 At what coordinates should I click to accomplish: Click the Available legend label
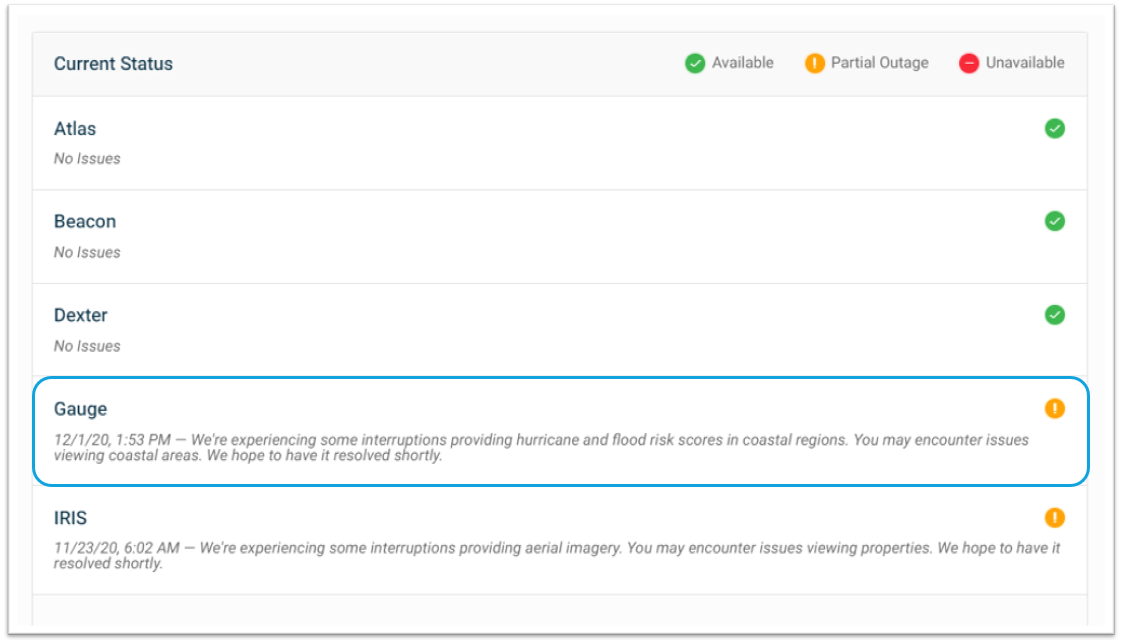(742, 63)
